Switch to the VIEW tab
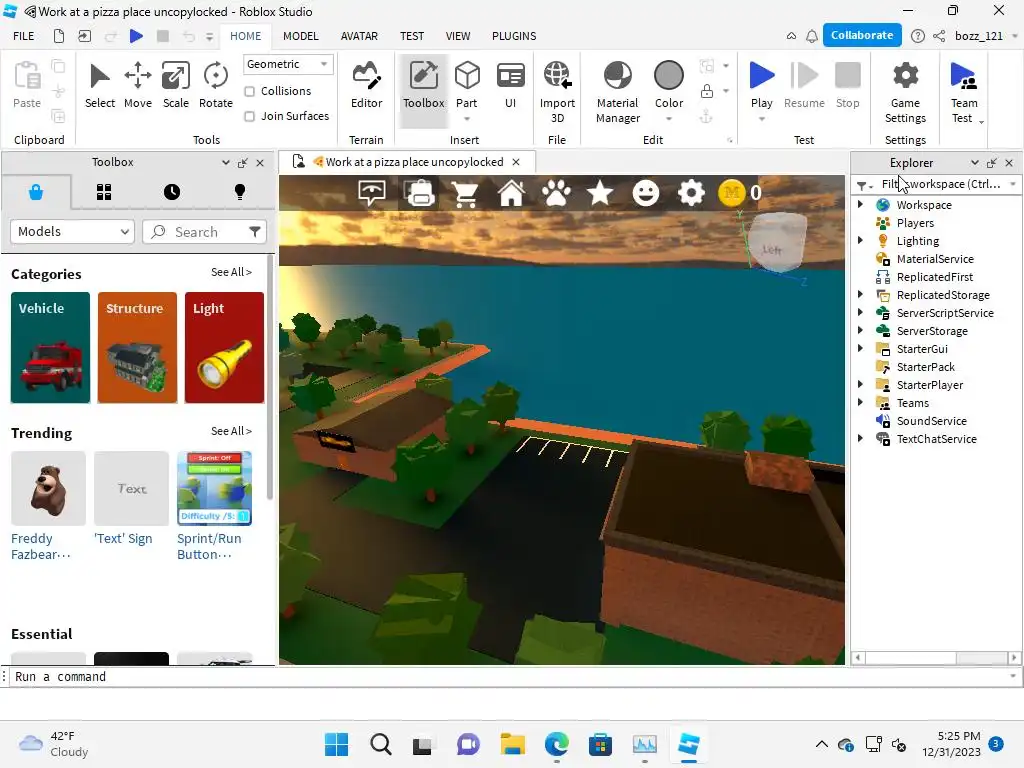 coord(458,36)
